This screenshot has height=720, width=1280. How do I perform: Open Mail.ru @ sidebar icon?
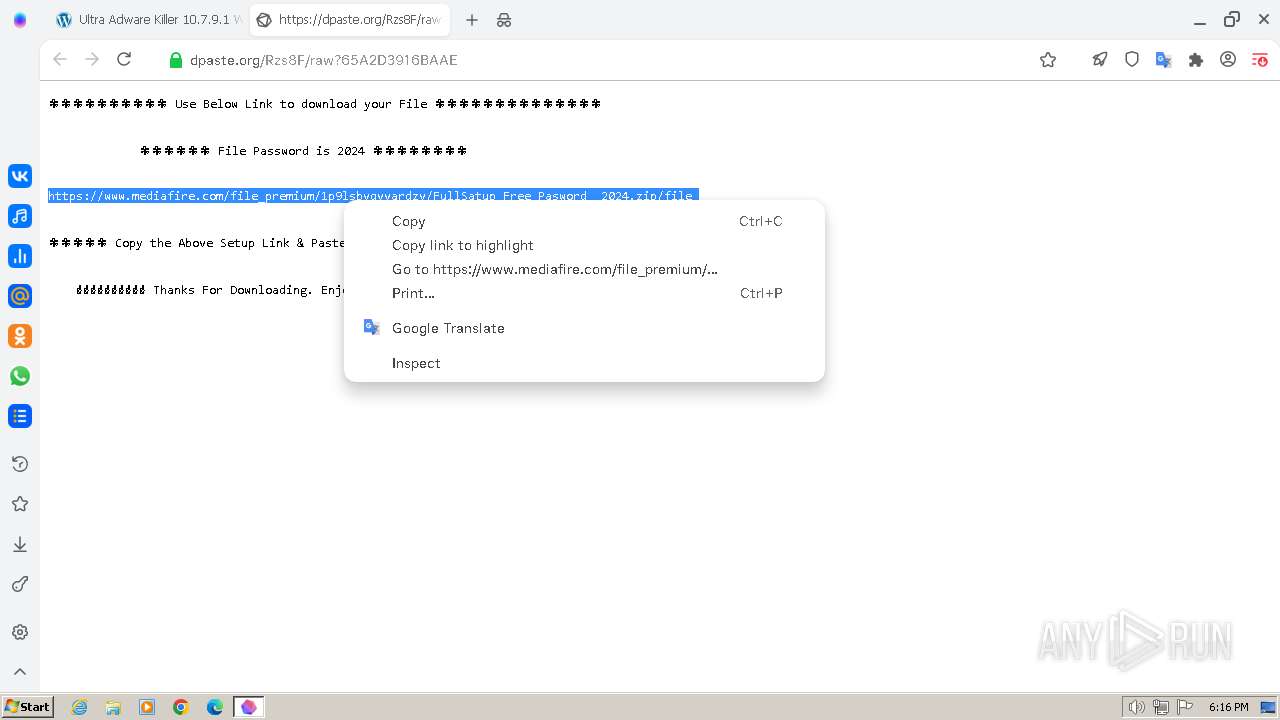(x=20, y=296)
